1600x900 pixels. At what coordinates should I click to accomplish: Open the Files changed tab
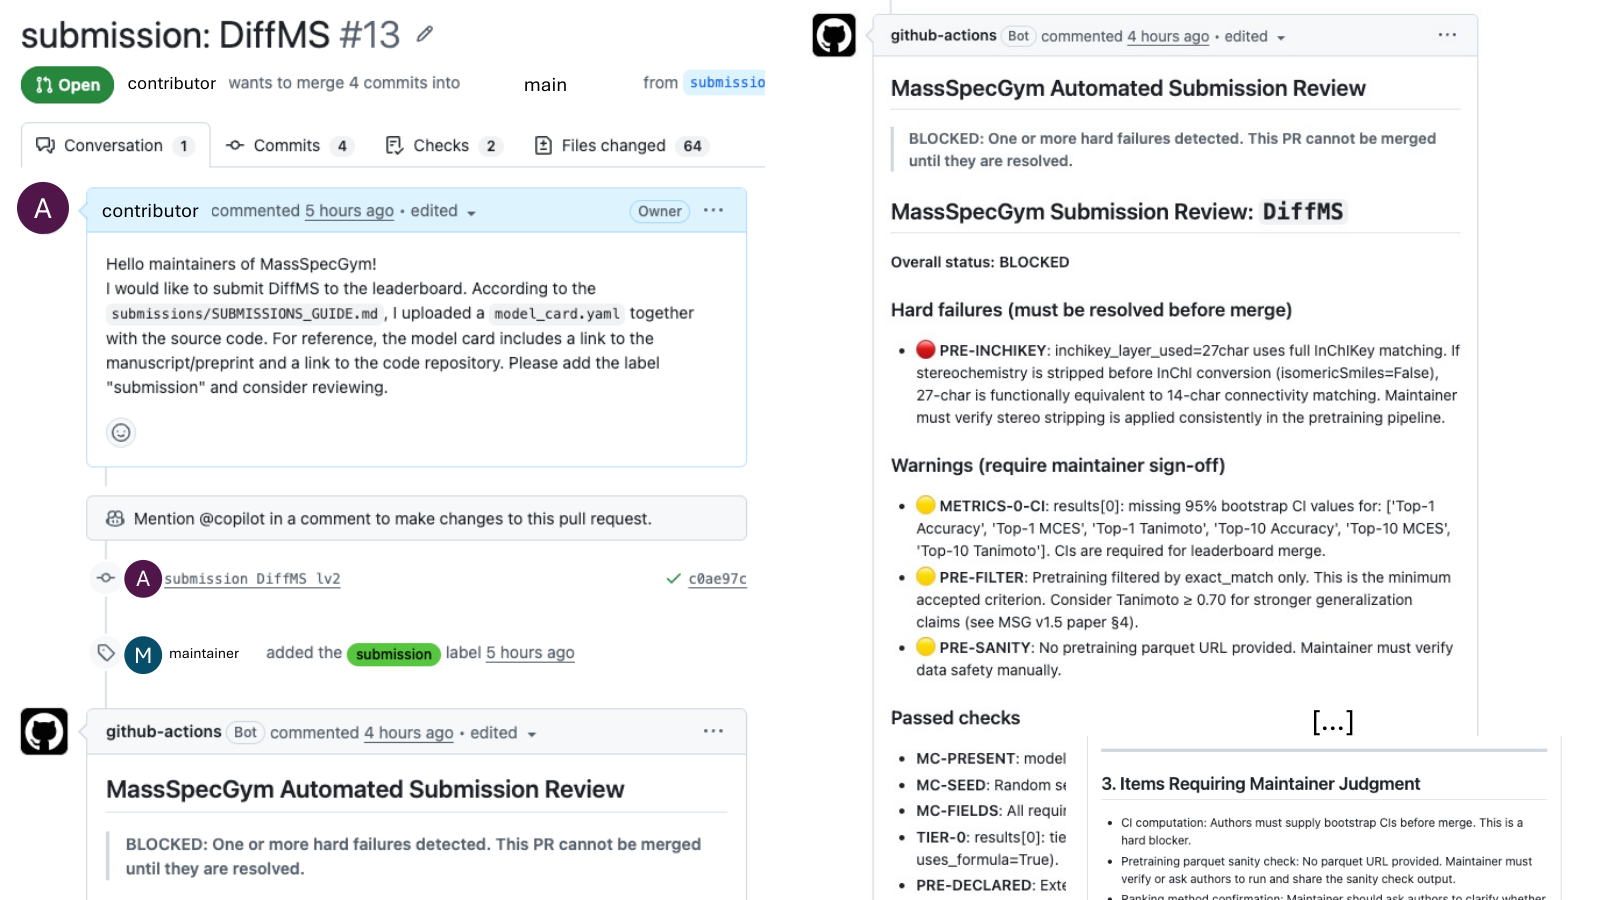coord(621,146)
